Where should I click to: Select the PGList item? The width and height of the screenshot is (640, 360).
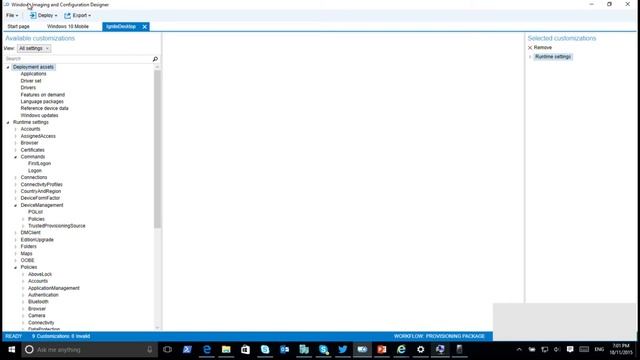35,212
